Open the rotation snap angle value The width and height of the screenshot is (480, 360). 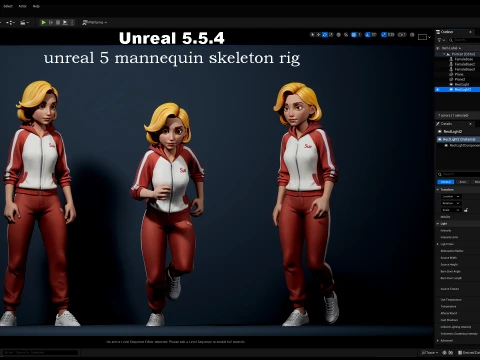[x=374, y=35]
